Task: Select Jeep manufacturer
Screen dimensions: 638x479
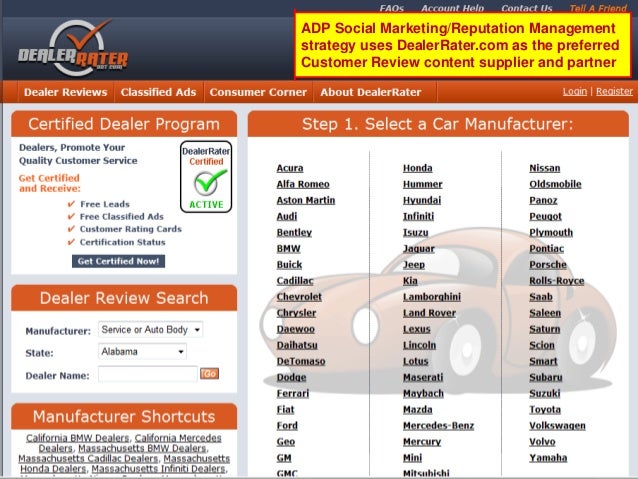Action: point(413,265)
